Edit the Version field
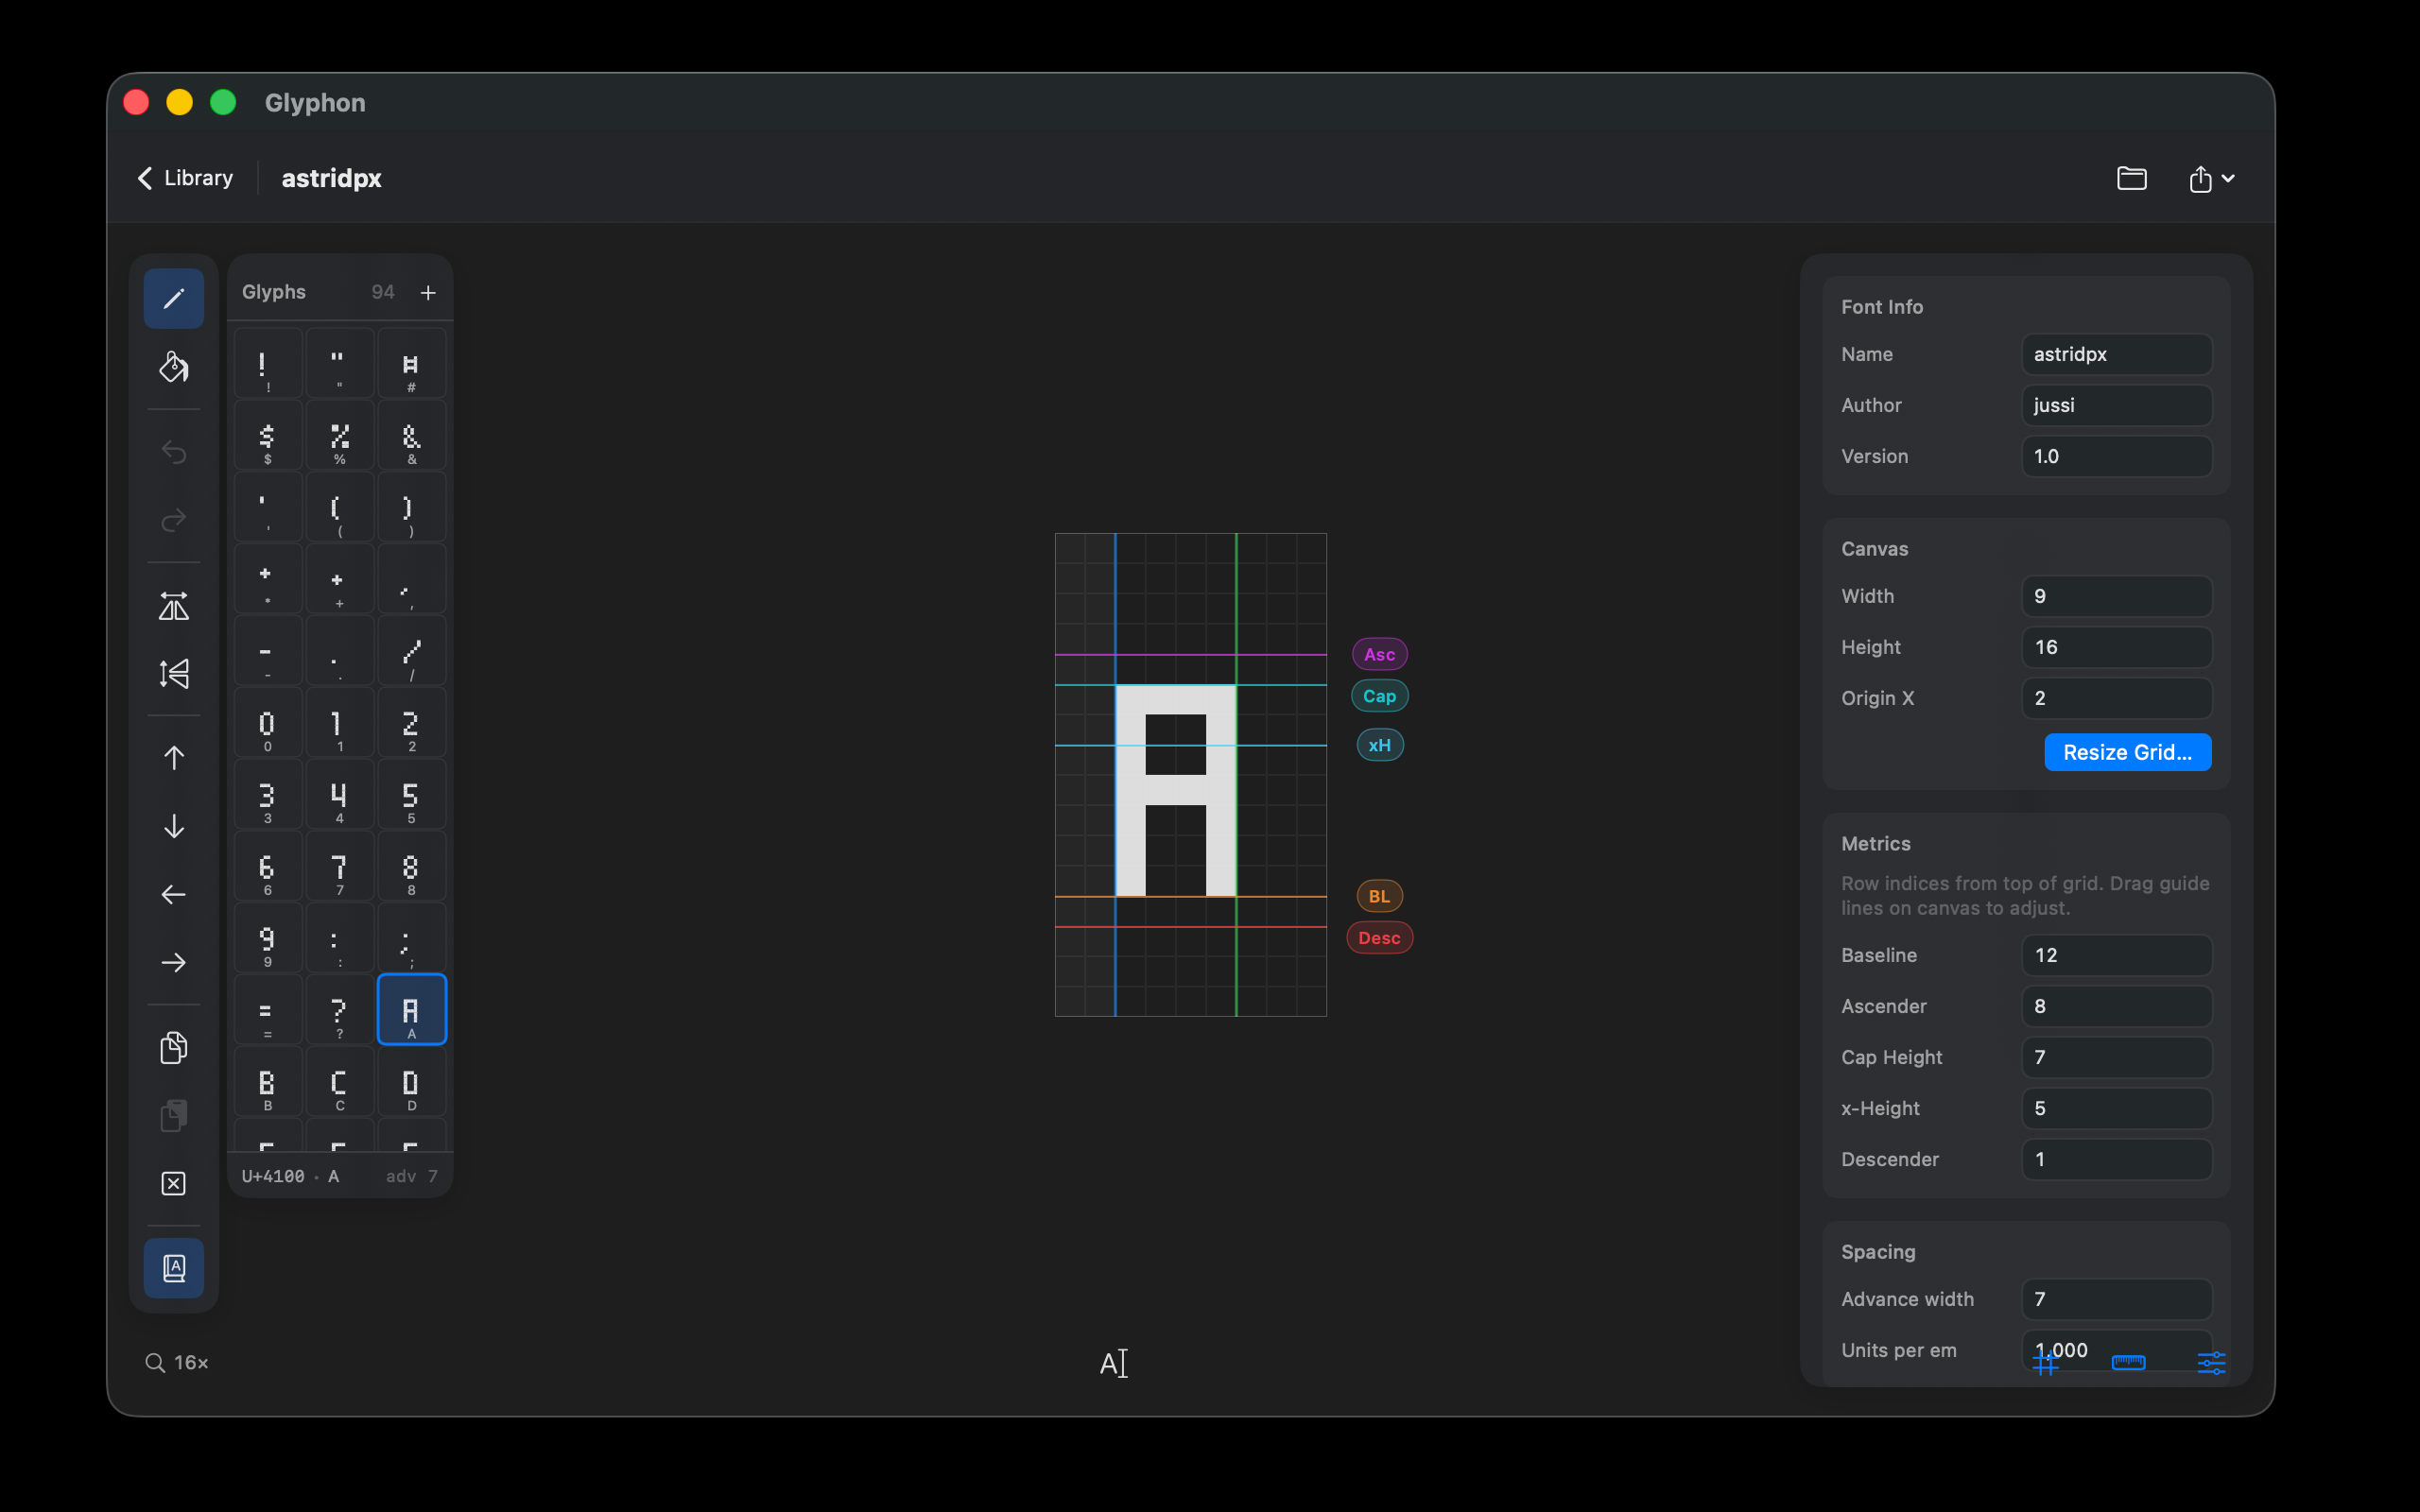 (2116, 456)
